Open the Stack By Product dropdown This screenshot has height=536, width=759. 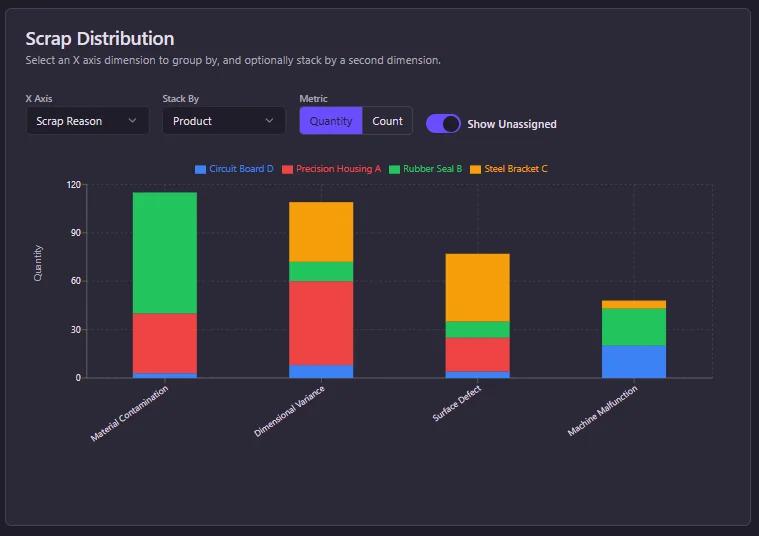coord(224,121)
